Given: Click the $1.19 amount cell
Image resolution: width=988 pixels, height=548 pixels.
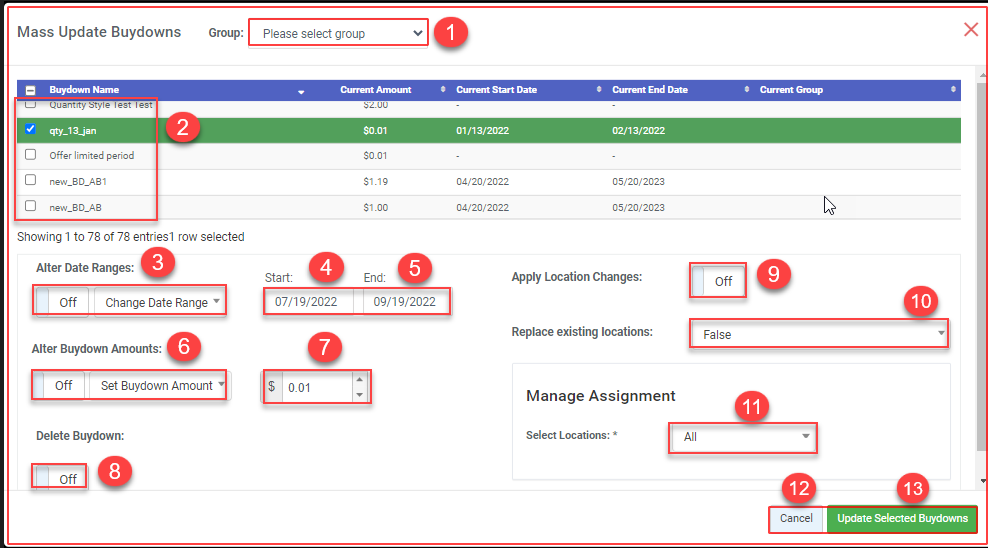Looking at the screenshot, I should (376, 181).
